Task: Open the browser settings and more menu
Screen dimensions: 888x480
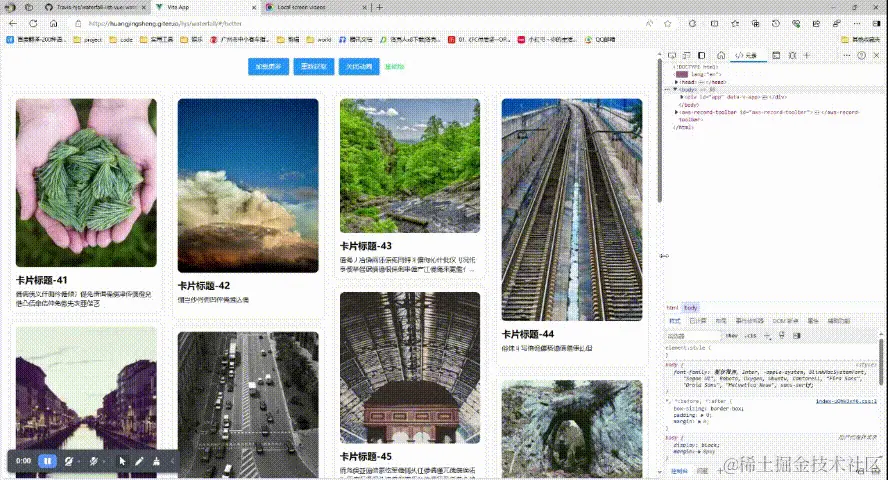Action: pos(857,24)
